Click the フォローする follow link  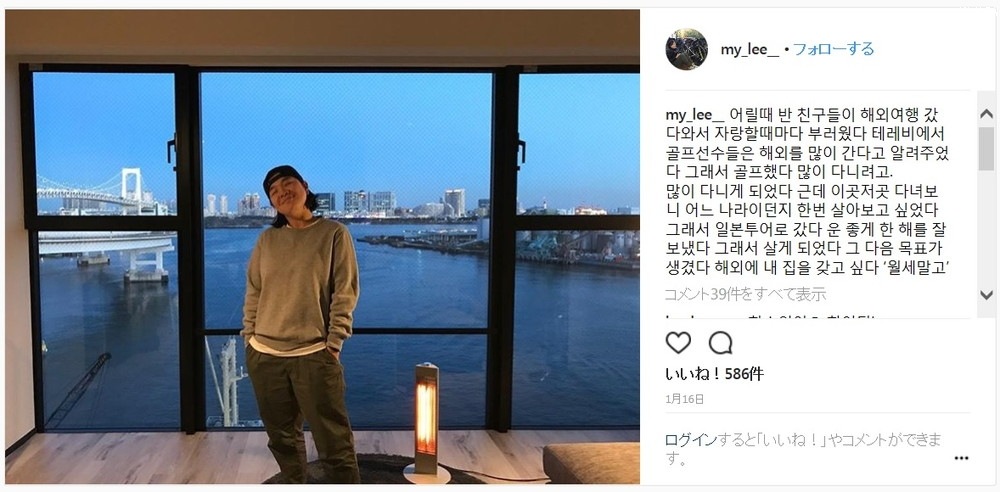click(x=834, y=49)
